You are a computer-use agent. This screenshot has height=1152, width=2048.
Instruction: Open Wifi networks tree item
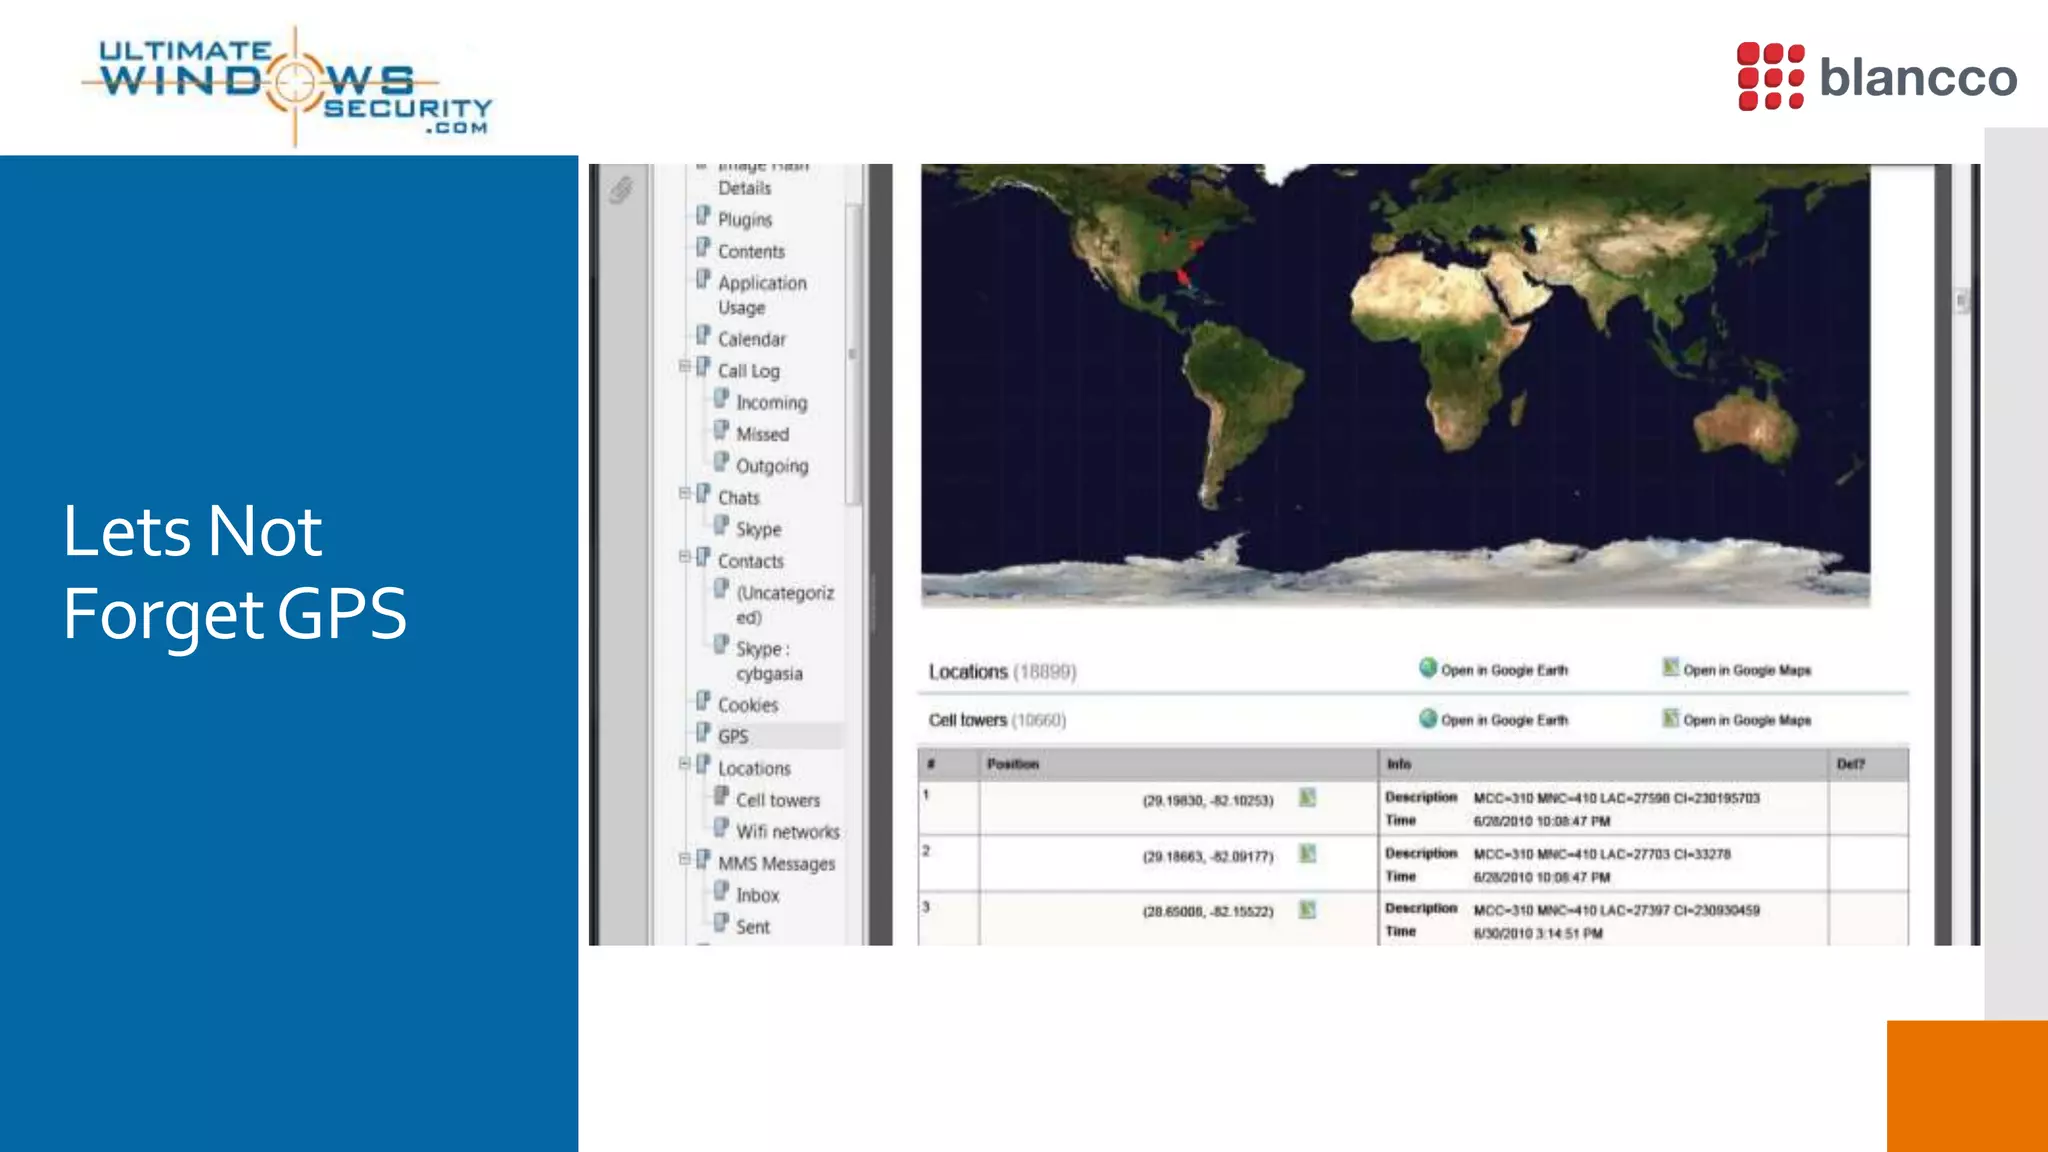click(x=787, y=832)
